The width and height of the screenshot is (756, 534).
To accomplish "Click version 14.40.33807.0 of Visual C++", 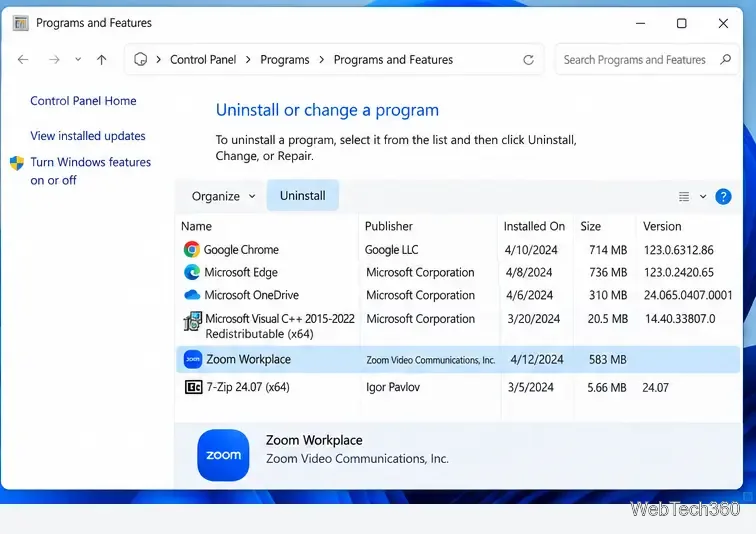I will tap(680, 319).
